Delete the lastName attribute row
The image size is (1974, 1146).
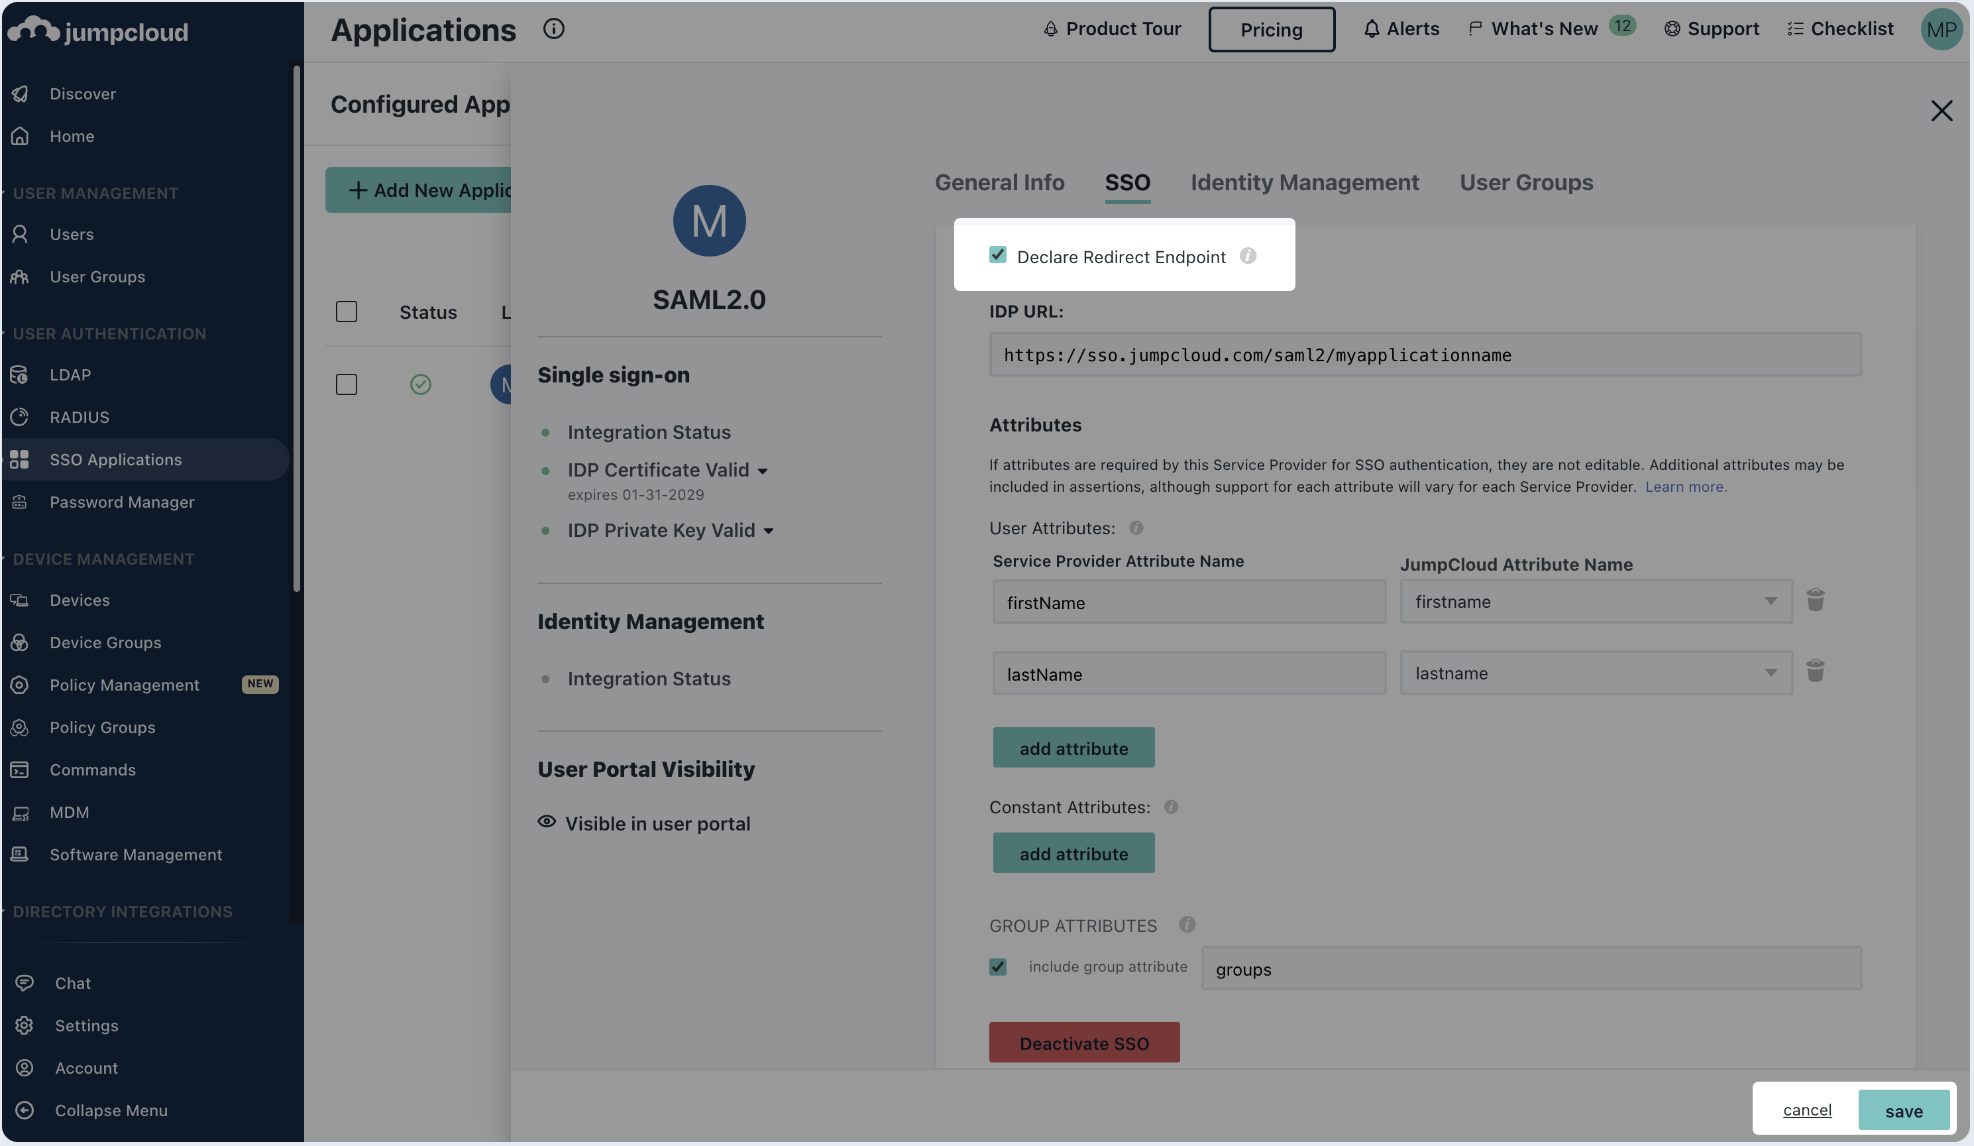pos(1815,671)
